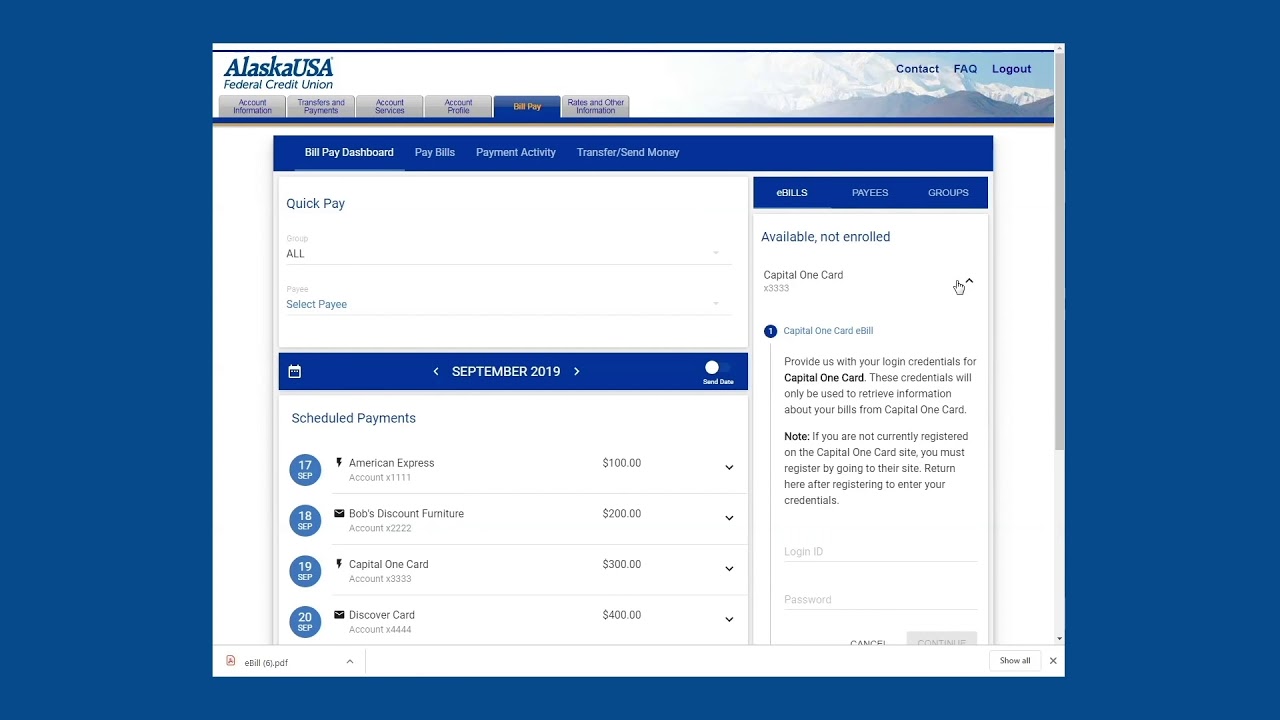The height and width of the screenshot is (720, 1280).
Task: Click the calendar icon beside the month bar
Action: (x=294, y=371)
